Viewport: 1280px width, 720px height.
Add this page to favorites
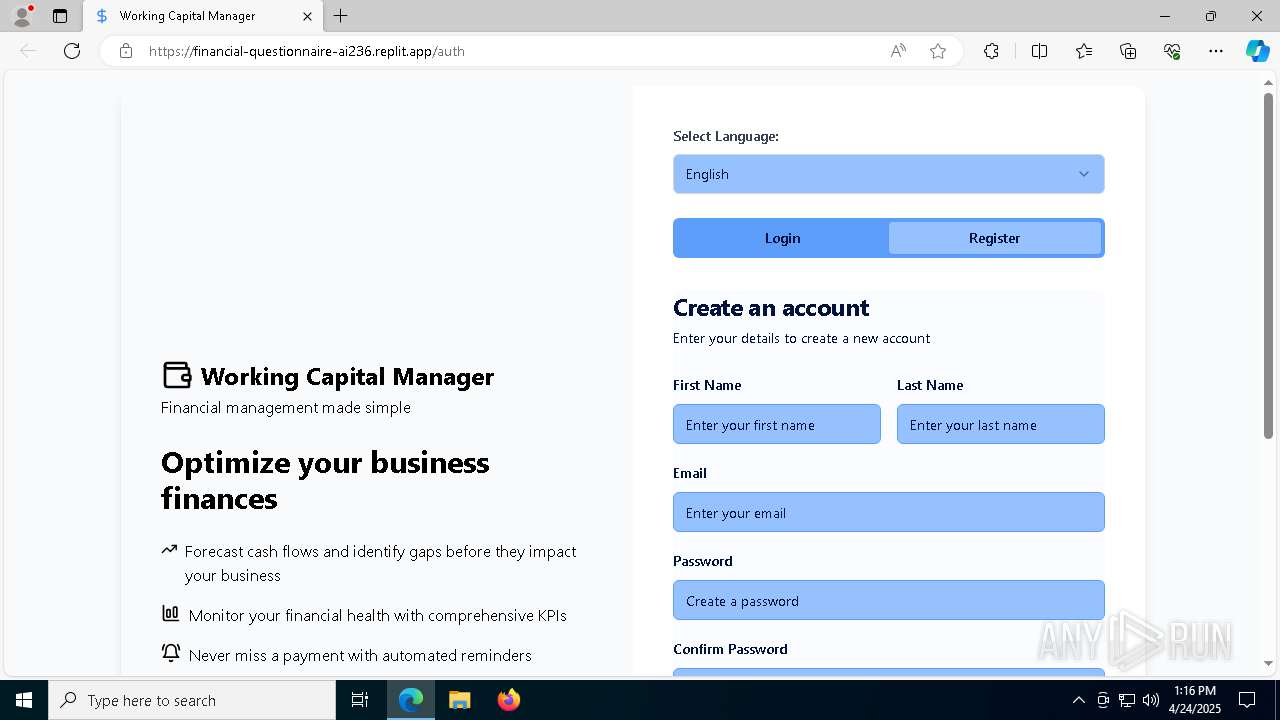click(x=938, y=51)
